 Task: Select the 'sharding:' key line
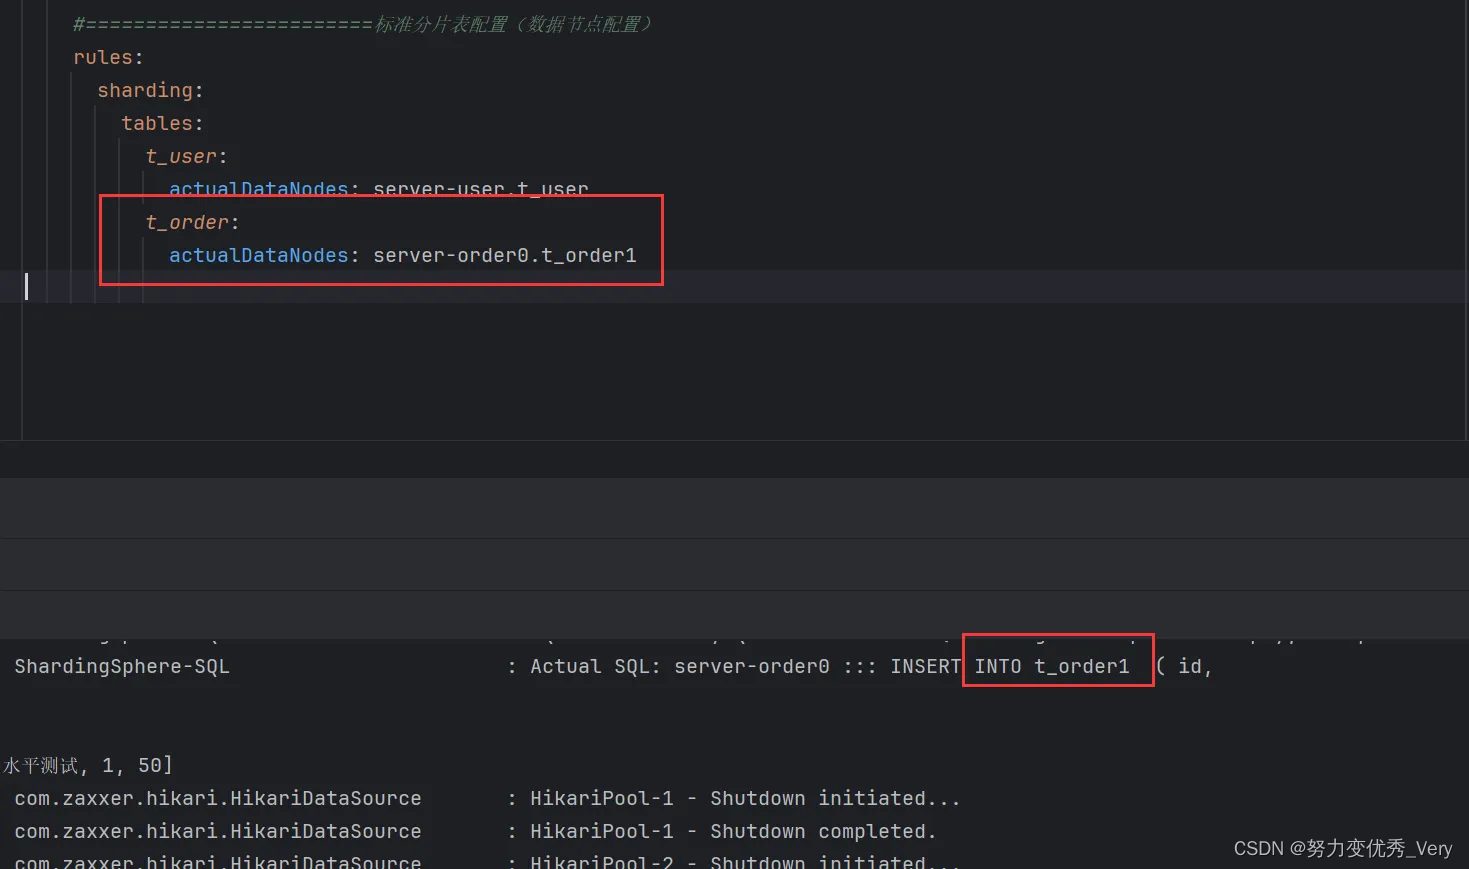click(150, 90)
